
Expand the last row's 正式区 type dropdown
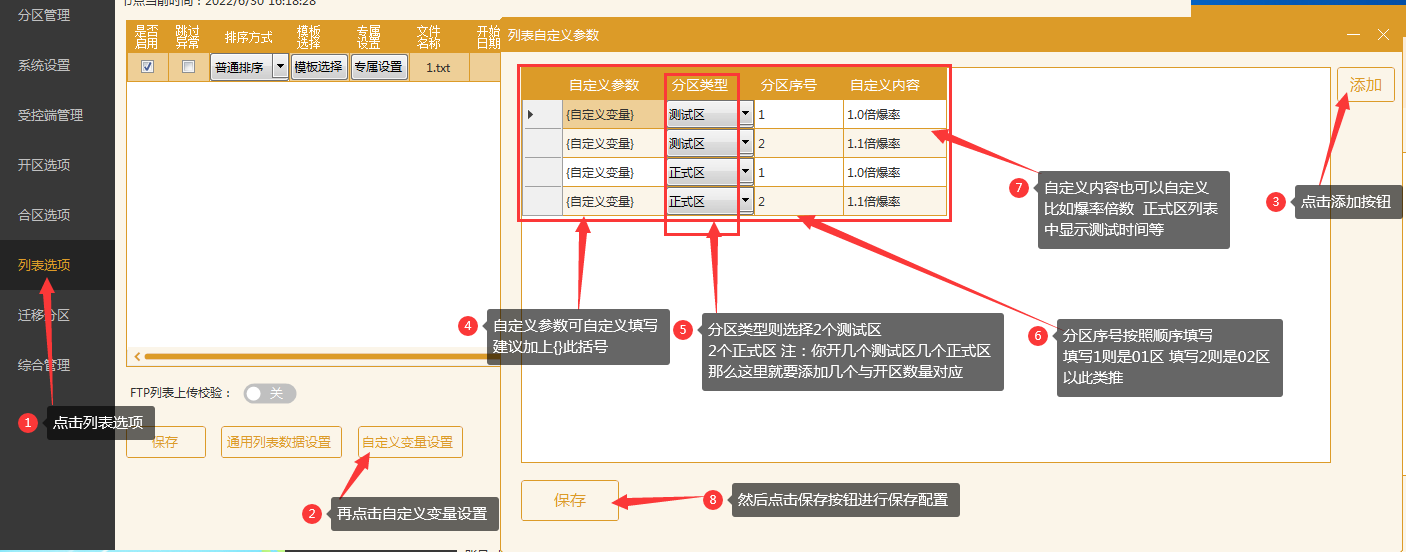[x=746, y=202]
